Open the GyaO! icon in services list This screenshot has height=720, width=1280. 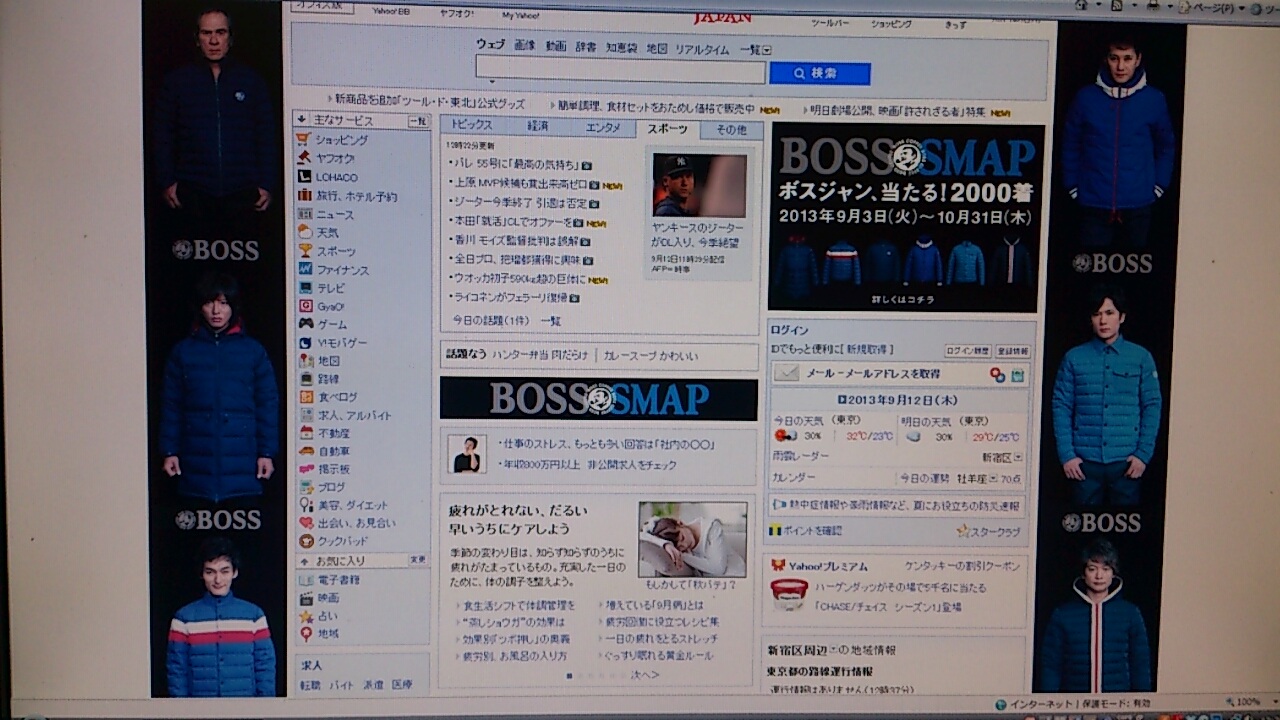(x=306, y=306)
